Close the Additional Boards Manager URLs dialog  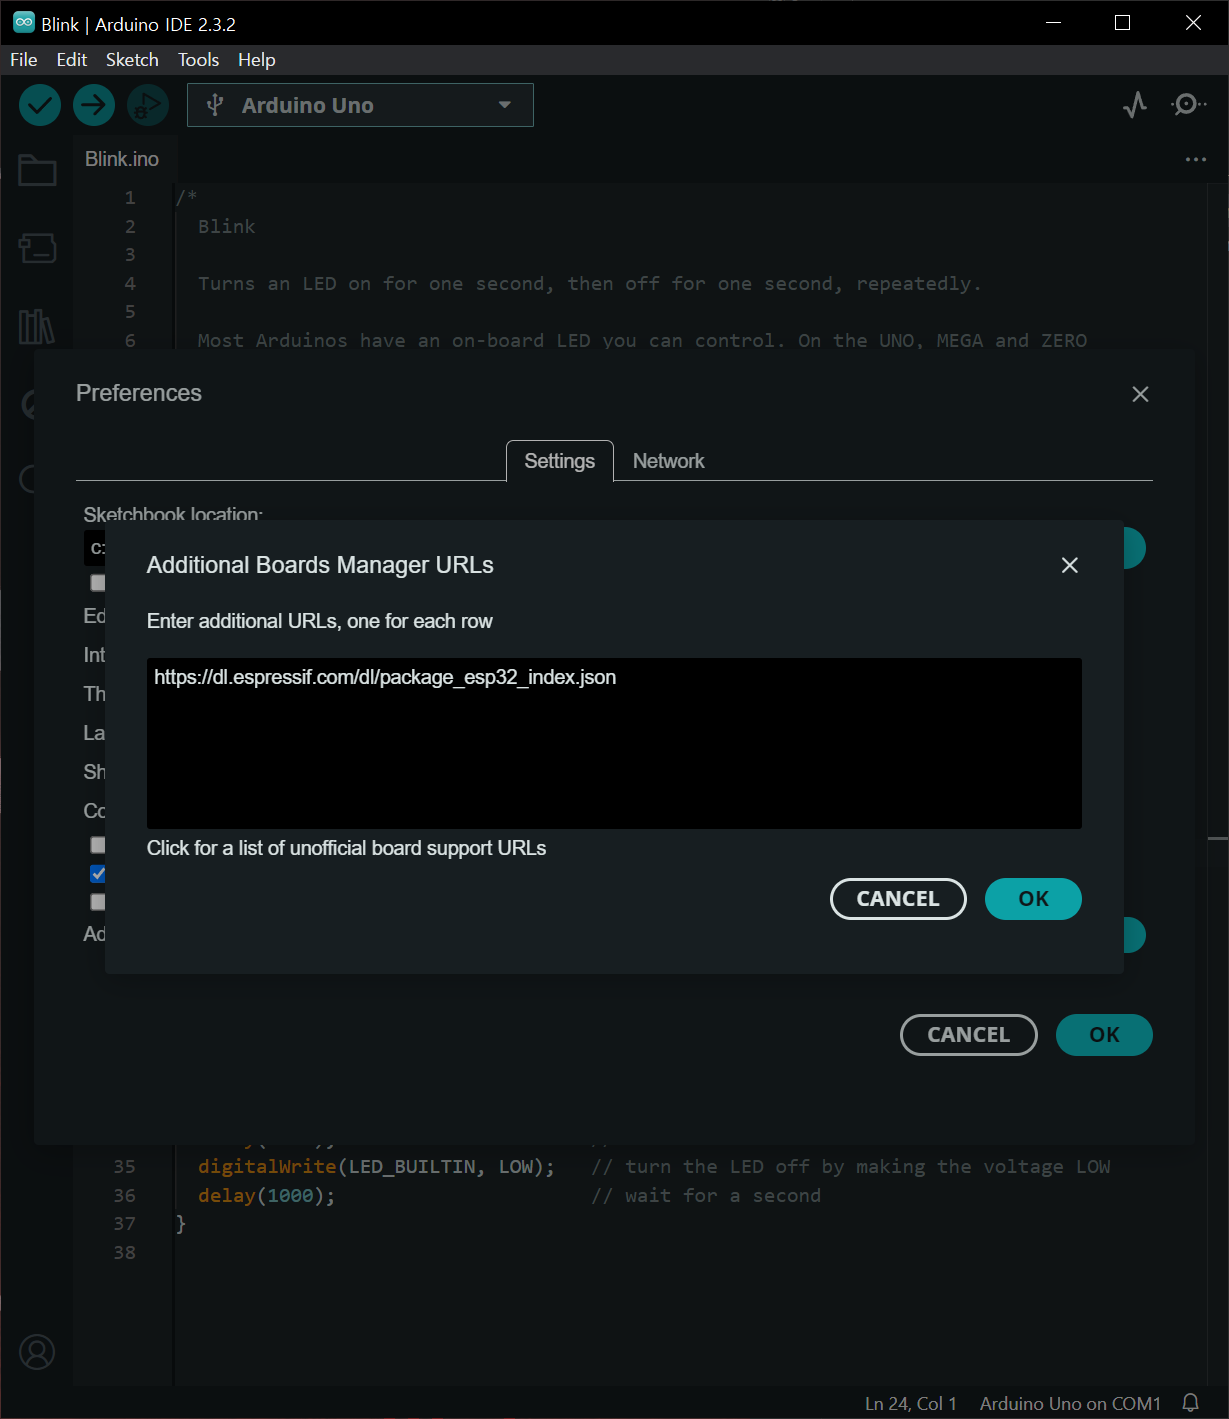point(1069,565)
